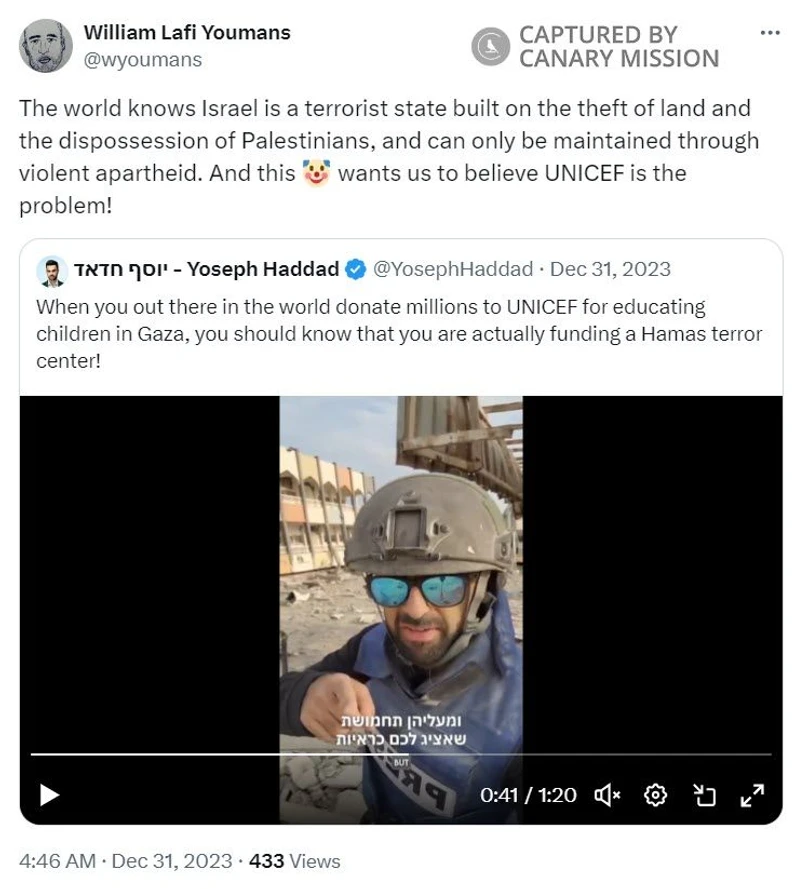Click the blue verified badge

(x=356, y=269)
